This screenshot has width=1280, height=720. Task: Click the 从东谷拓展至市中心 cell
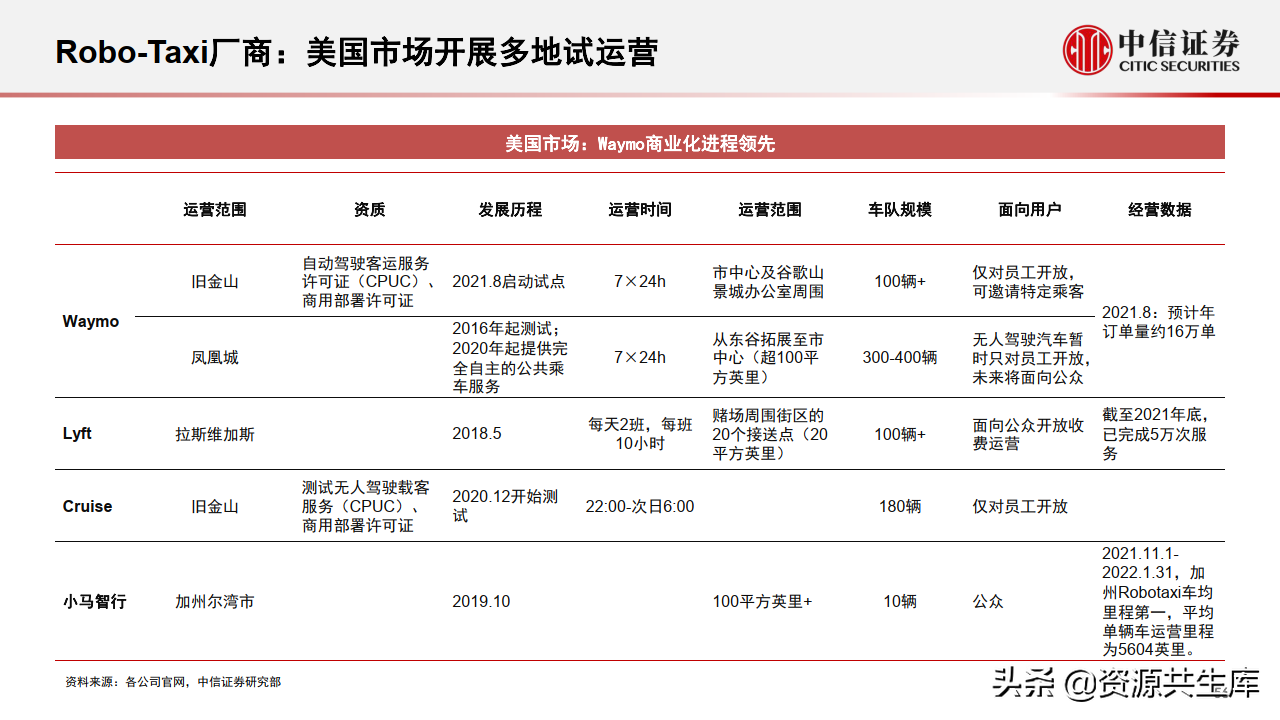769,358
